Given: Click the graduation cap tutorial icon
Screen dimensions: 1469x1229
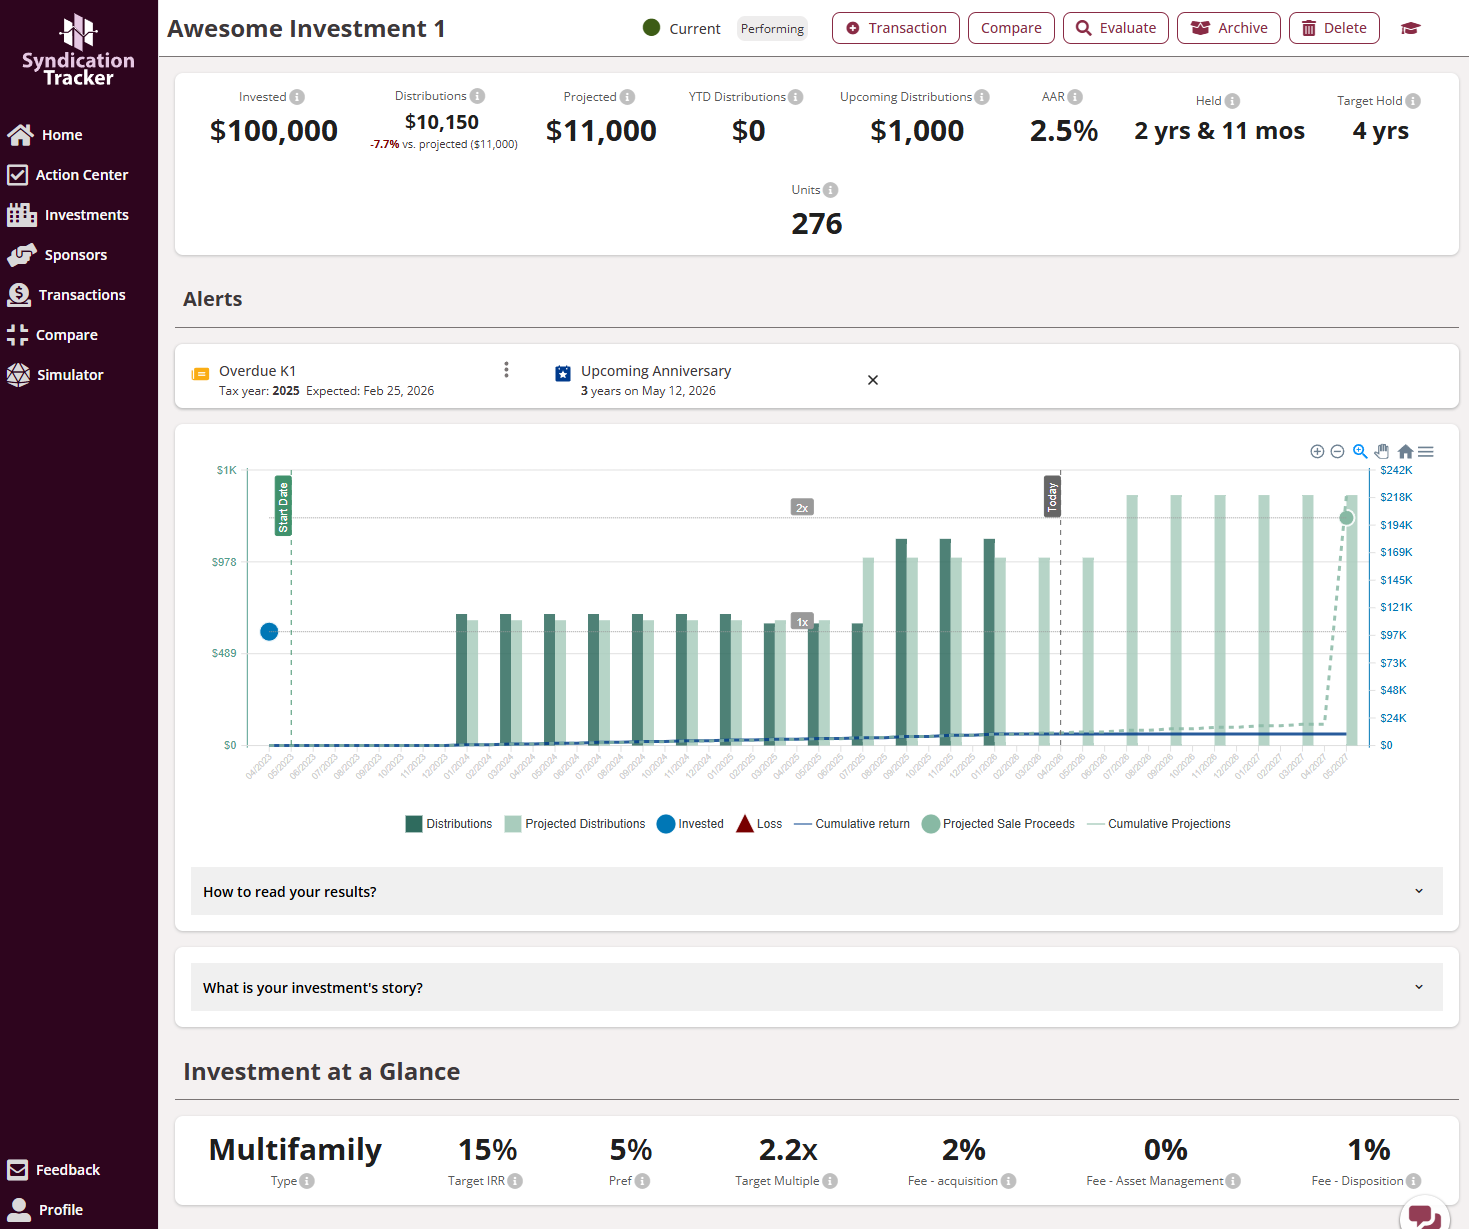Looking at the screenshot, I should point(1410,28).
